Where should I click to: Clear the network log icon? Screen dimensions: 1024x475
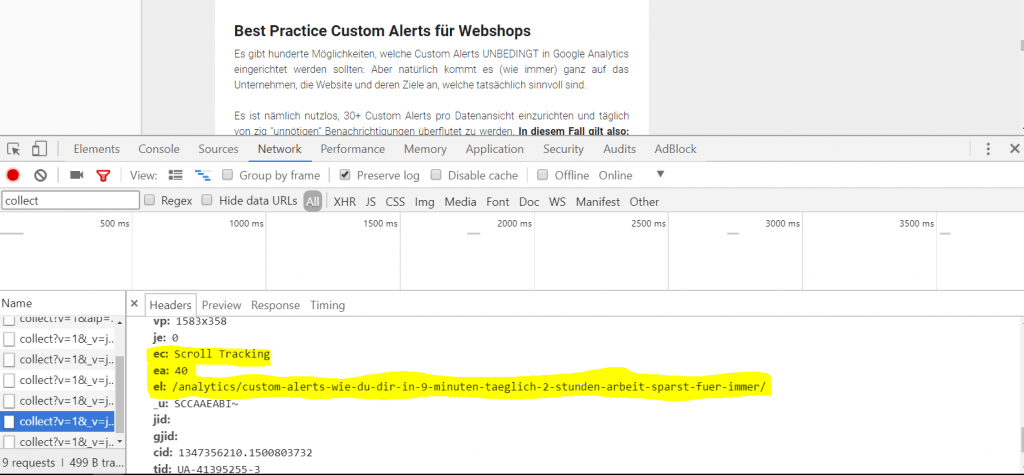point(40,175)
